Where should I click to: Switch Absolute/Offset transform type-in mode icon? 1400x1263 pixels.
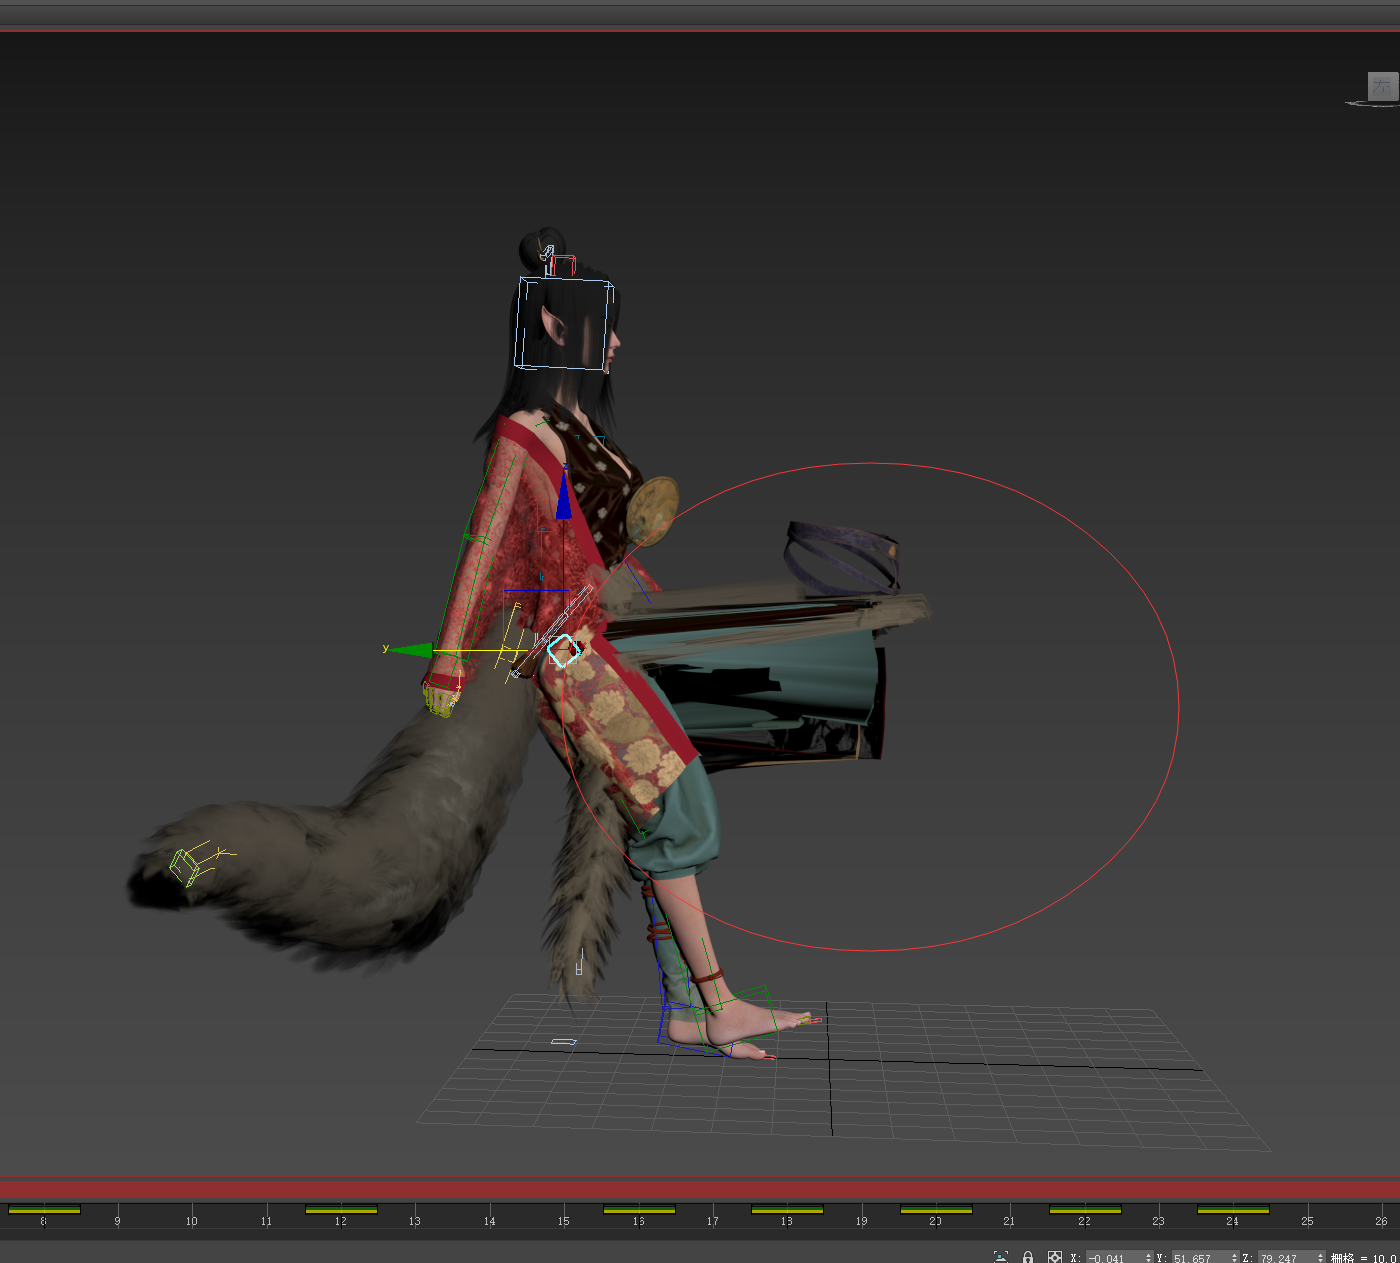(x=1055, y=1257)
